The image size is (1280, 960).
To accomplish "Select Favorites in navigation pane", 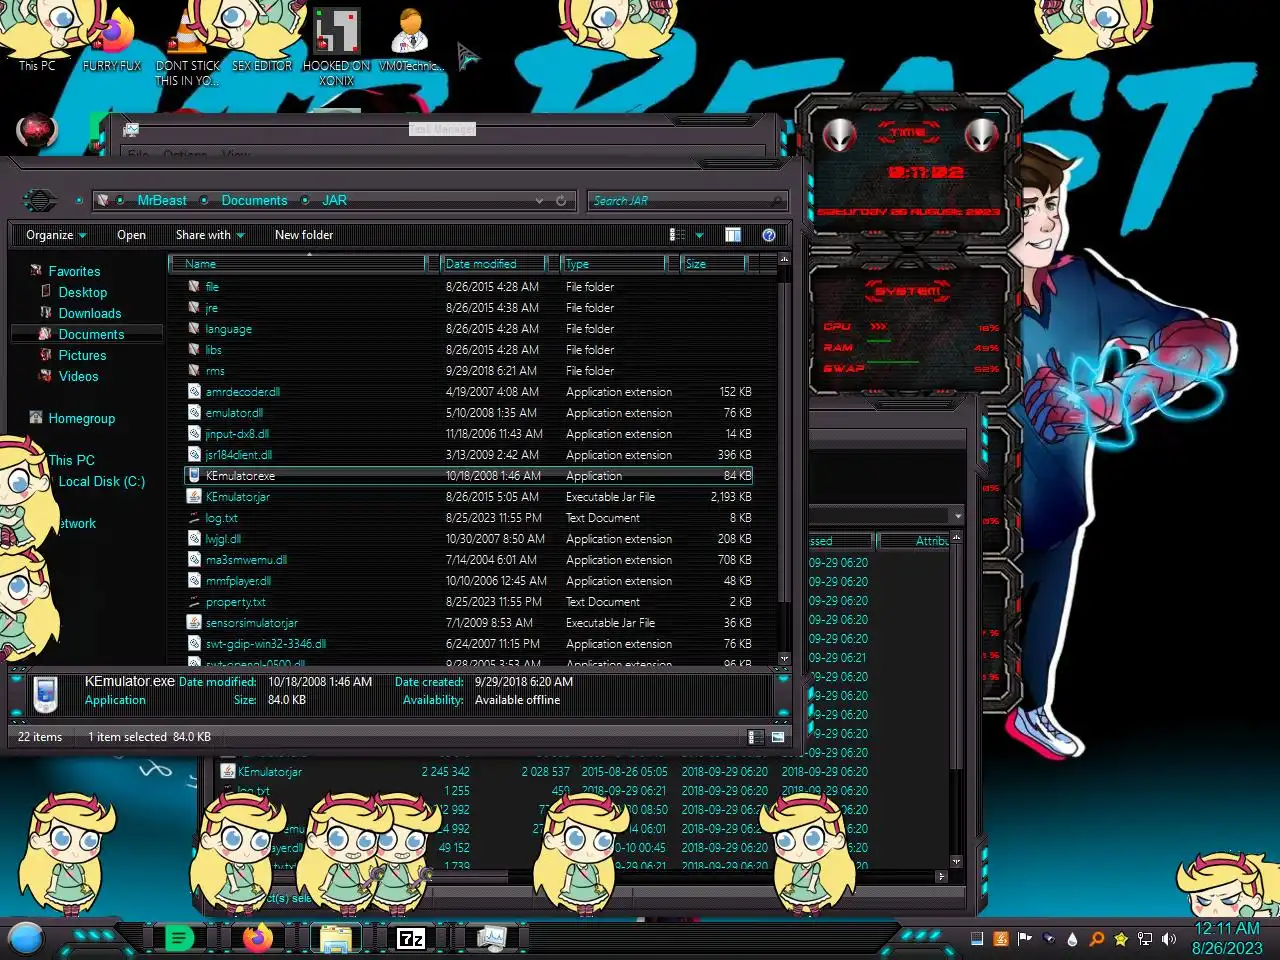I will coord(74,271).
